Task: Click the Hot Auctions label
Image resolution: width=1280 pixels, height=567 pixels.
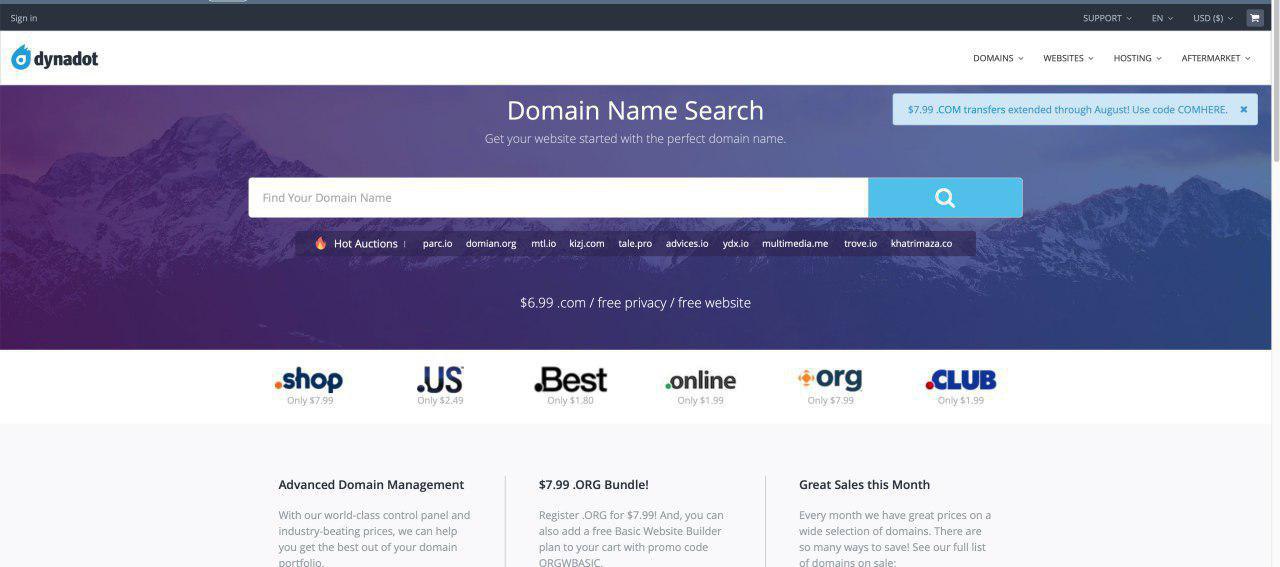Action: (x=366, y=243)
